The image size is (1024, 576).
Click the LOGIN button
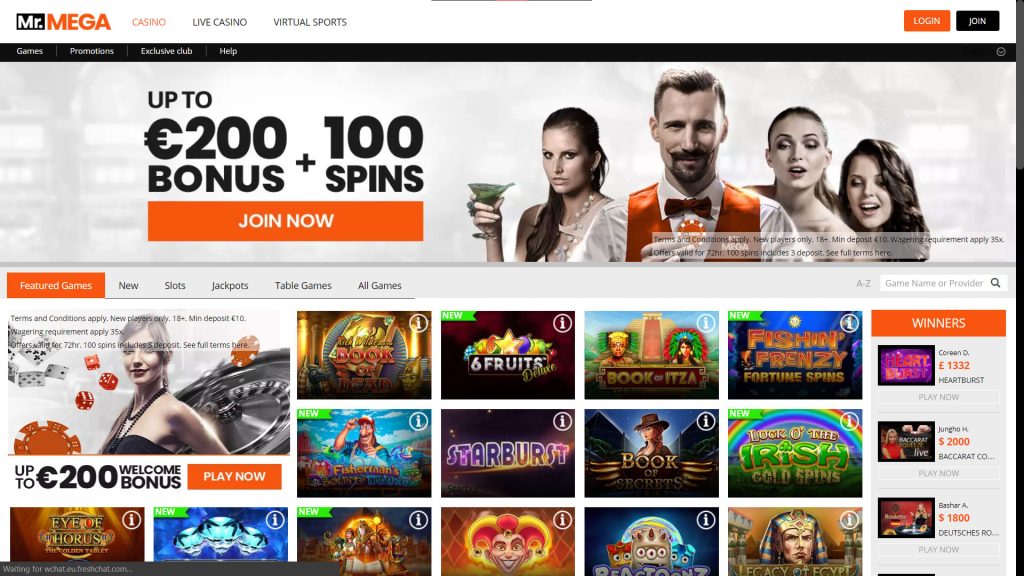pos(927,21)
